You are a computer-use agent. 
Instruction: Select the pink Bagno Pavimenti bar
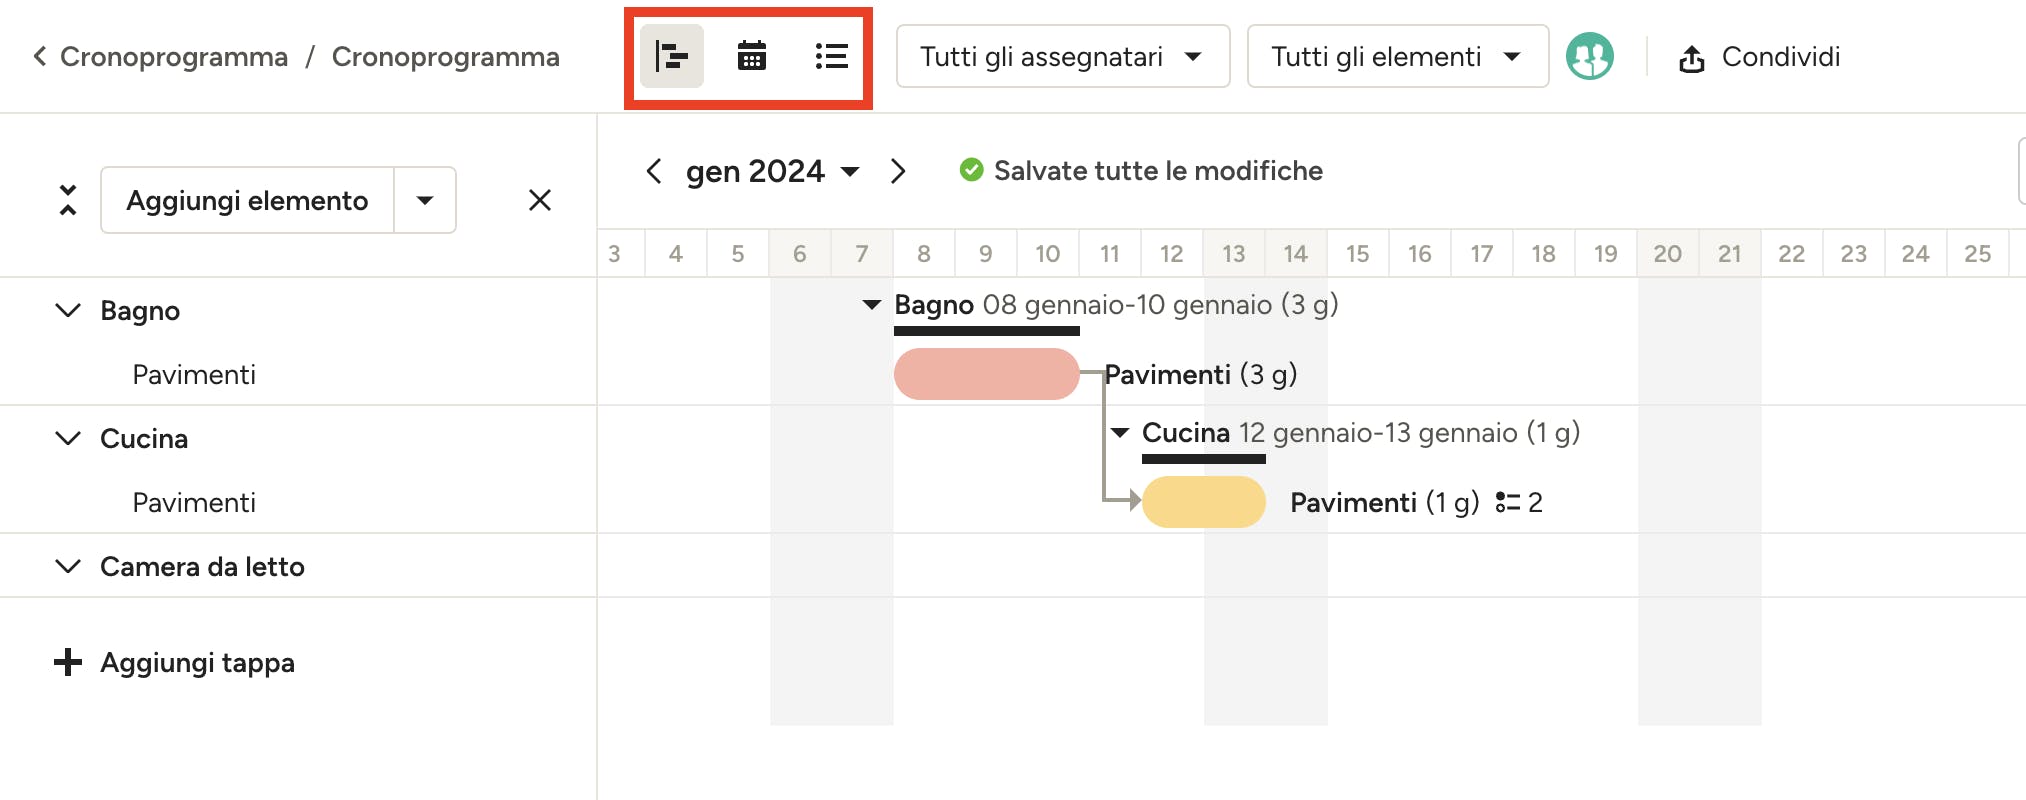(x=986, y=374)
